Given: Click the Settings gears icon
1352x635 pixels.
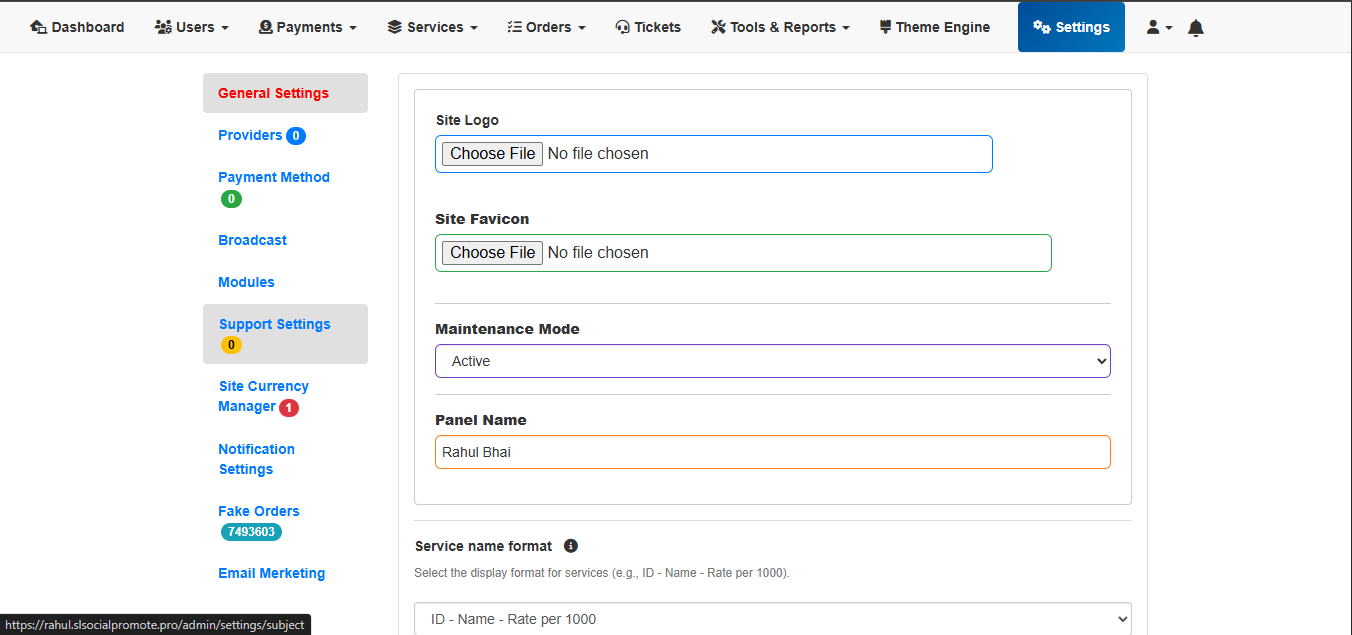Looking at the screenshot, I should [x=1042, y=28].
